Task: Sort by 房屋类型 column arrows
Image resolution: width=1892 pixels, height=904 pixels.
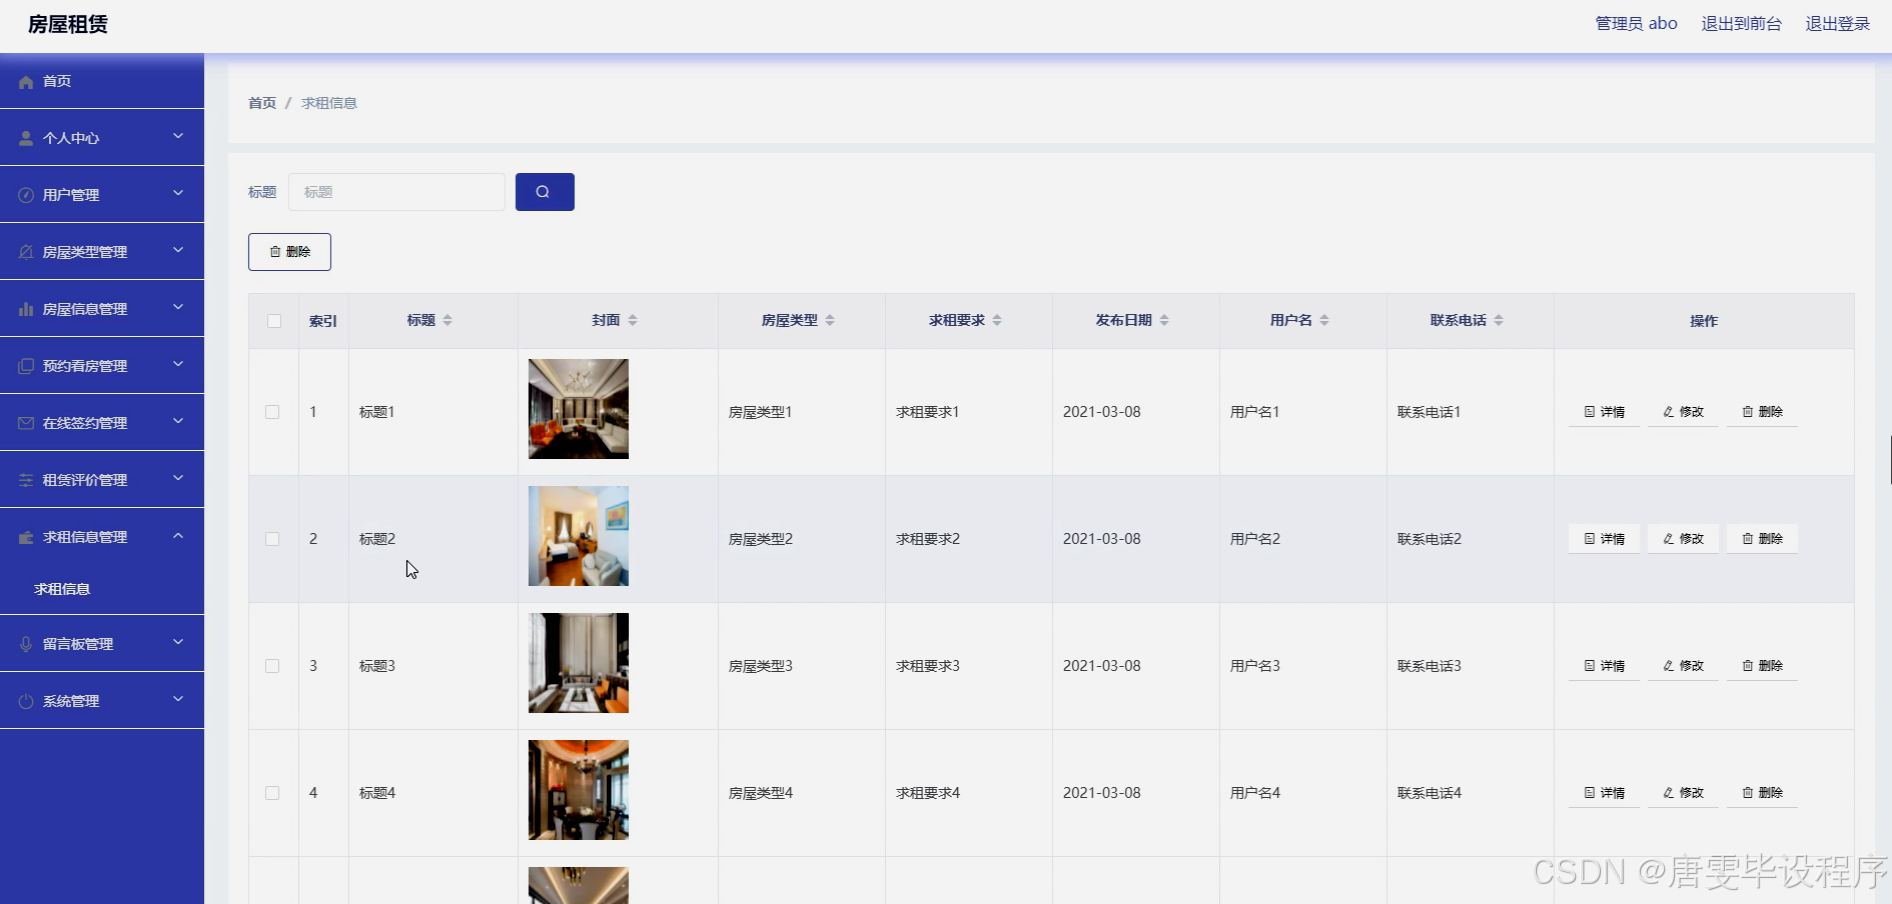Action: point(830,320)
